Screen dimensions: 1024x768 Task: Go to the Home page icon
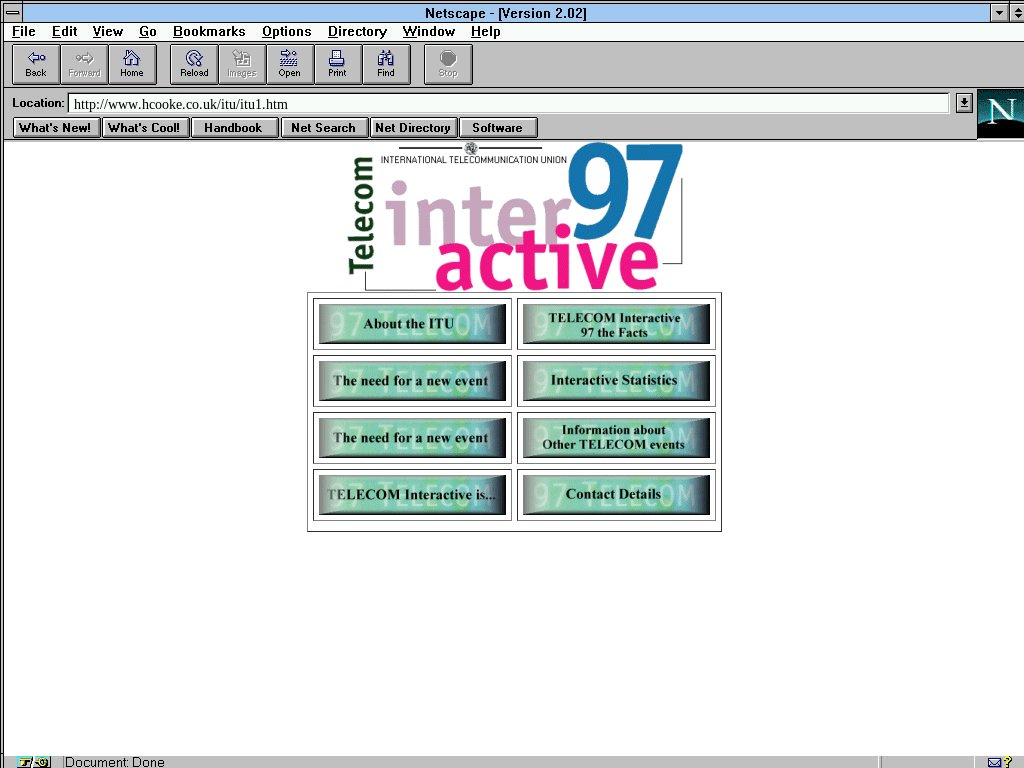pyautogui.click(x=132, y=64)
